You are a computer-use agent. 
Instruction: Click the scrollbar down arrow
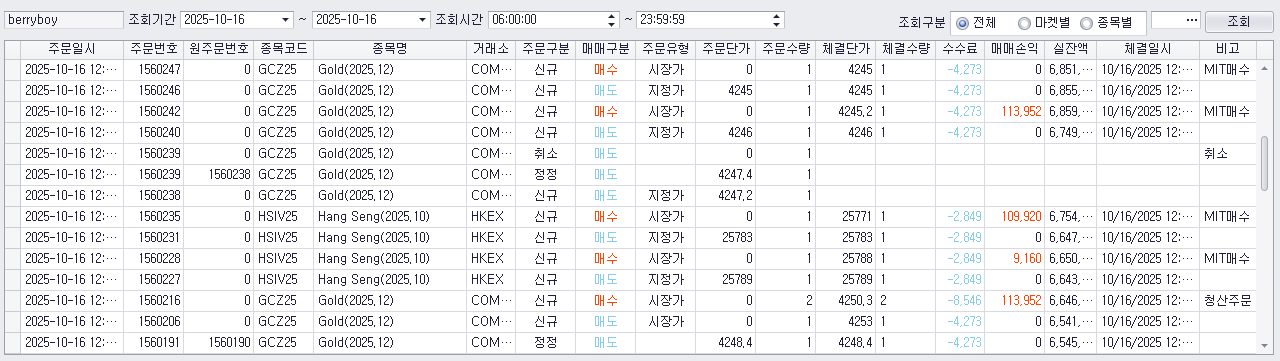(1264, 346)
